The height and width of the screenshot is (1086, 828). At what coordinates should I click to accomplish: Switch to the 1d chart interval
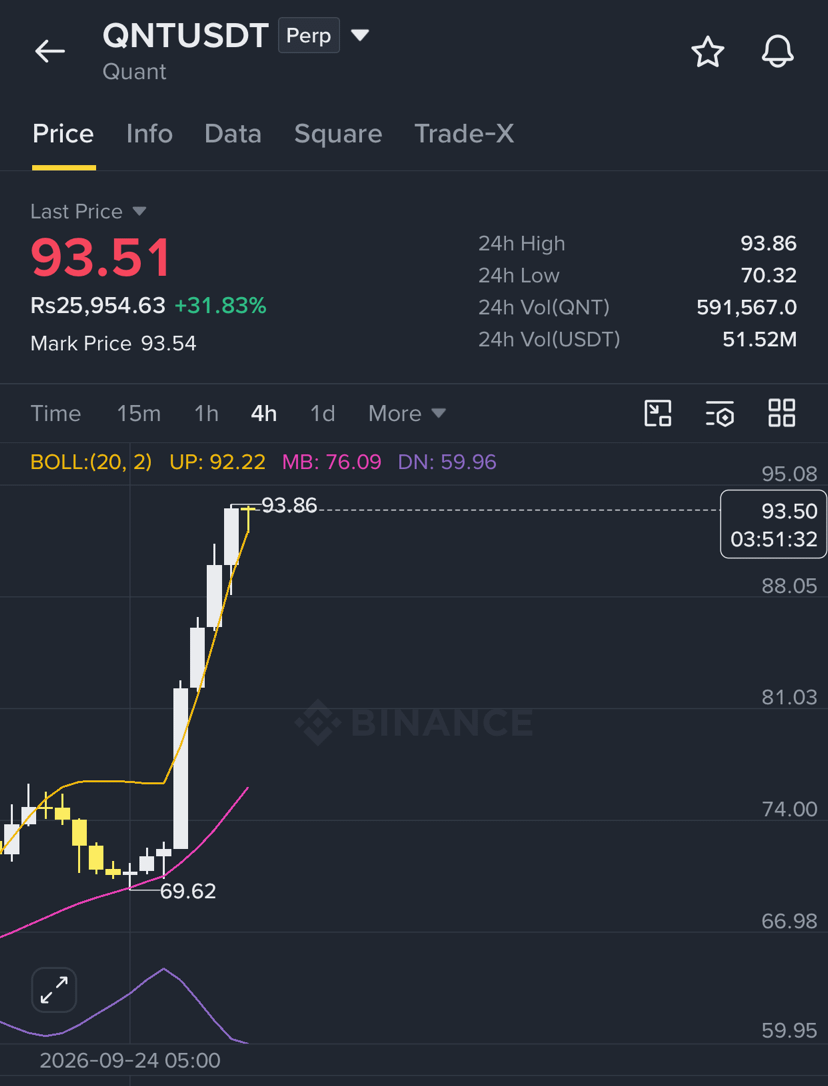pyautogui.click(x=323, y=413)
